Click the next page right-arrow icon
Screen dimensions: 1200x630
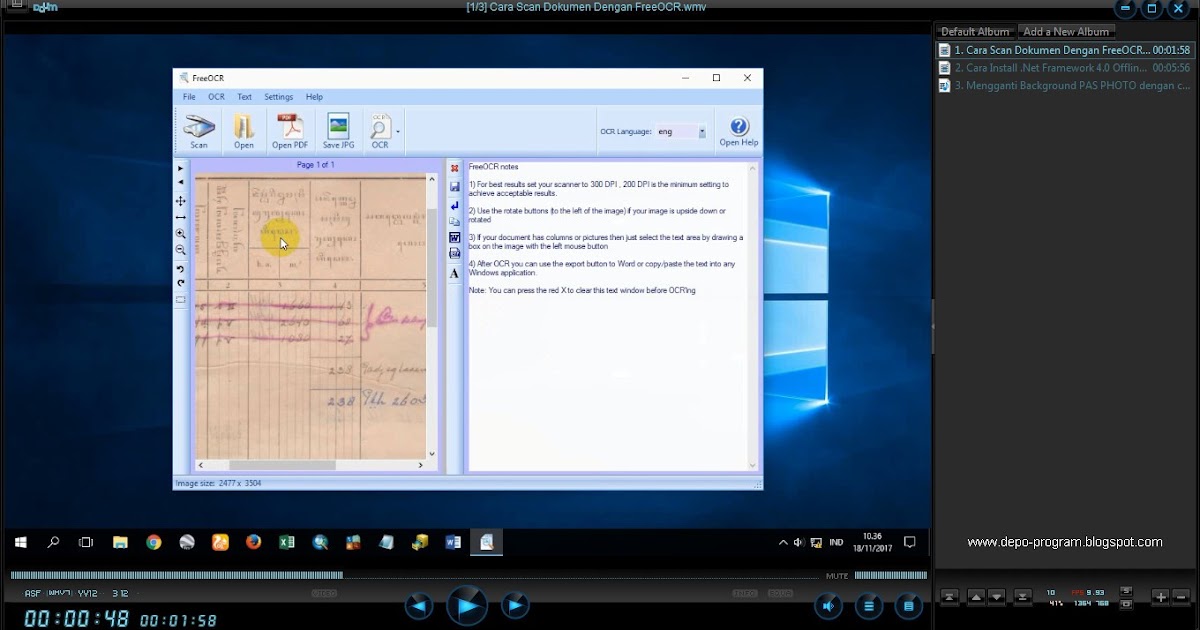(181, 168)
